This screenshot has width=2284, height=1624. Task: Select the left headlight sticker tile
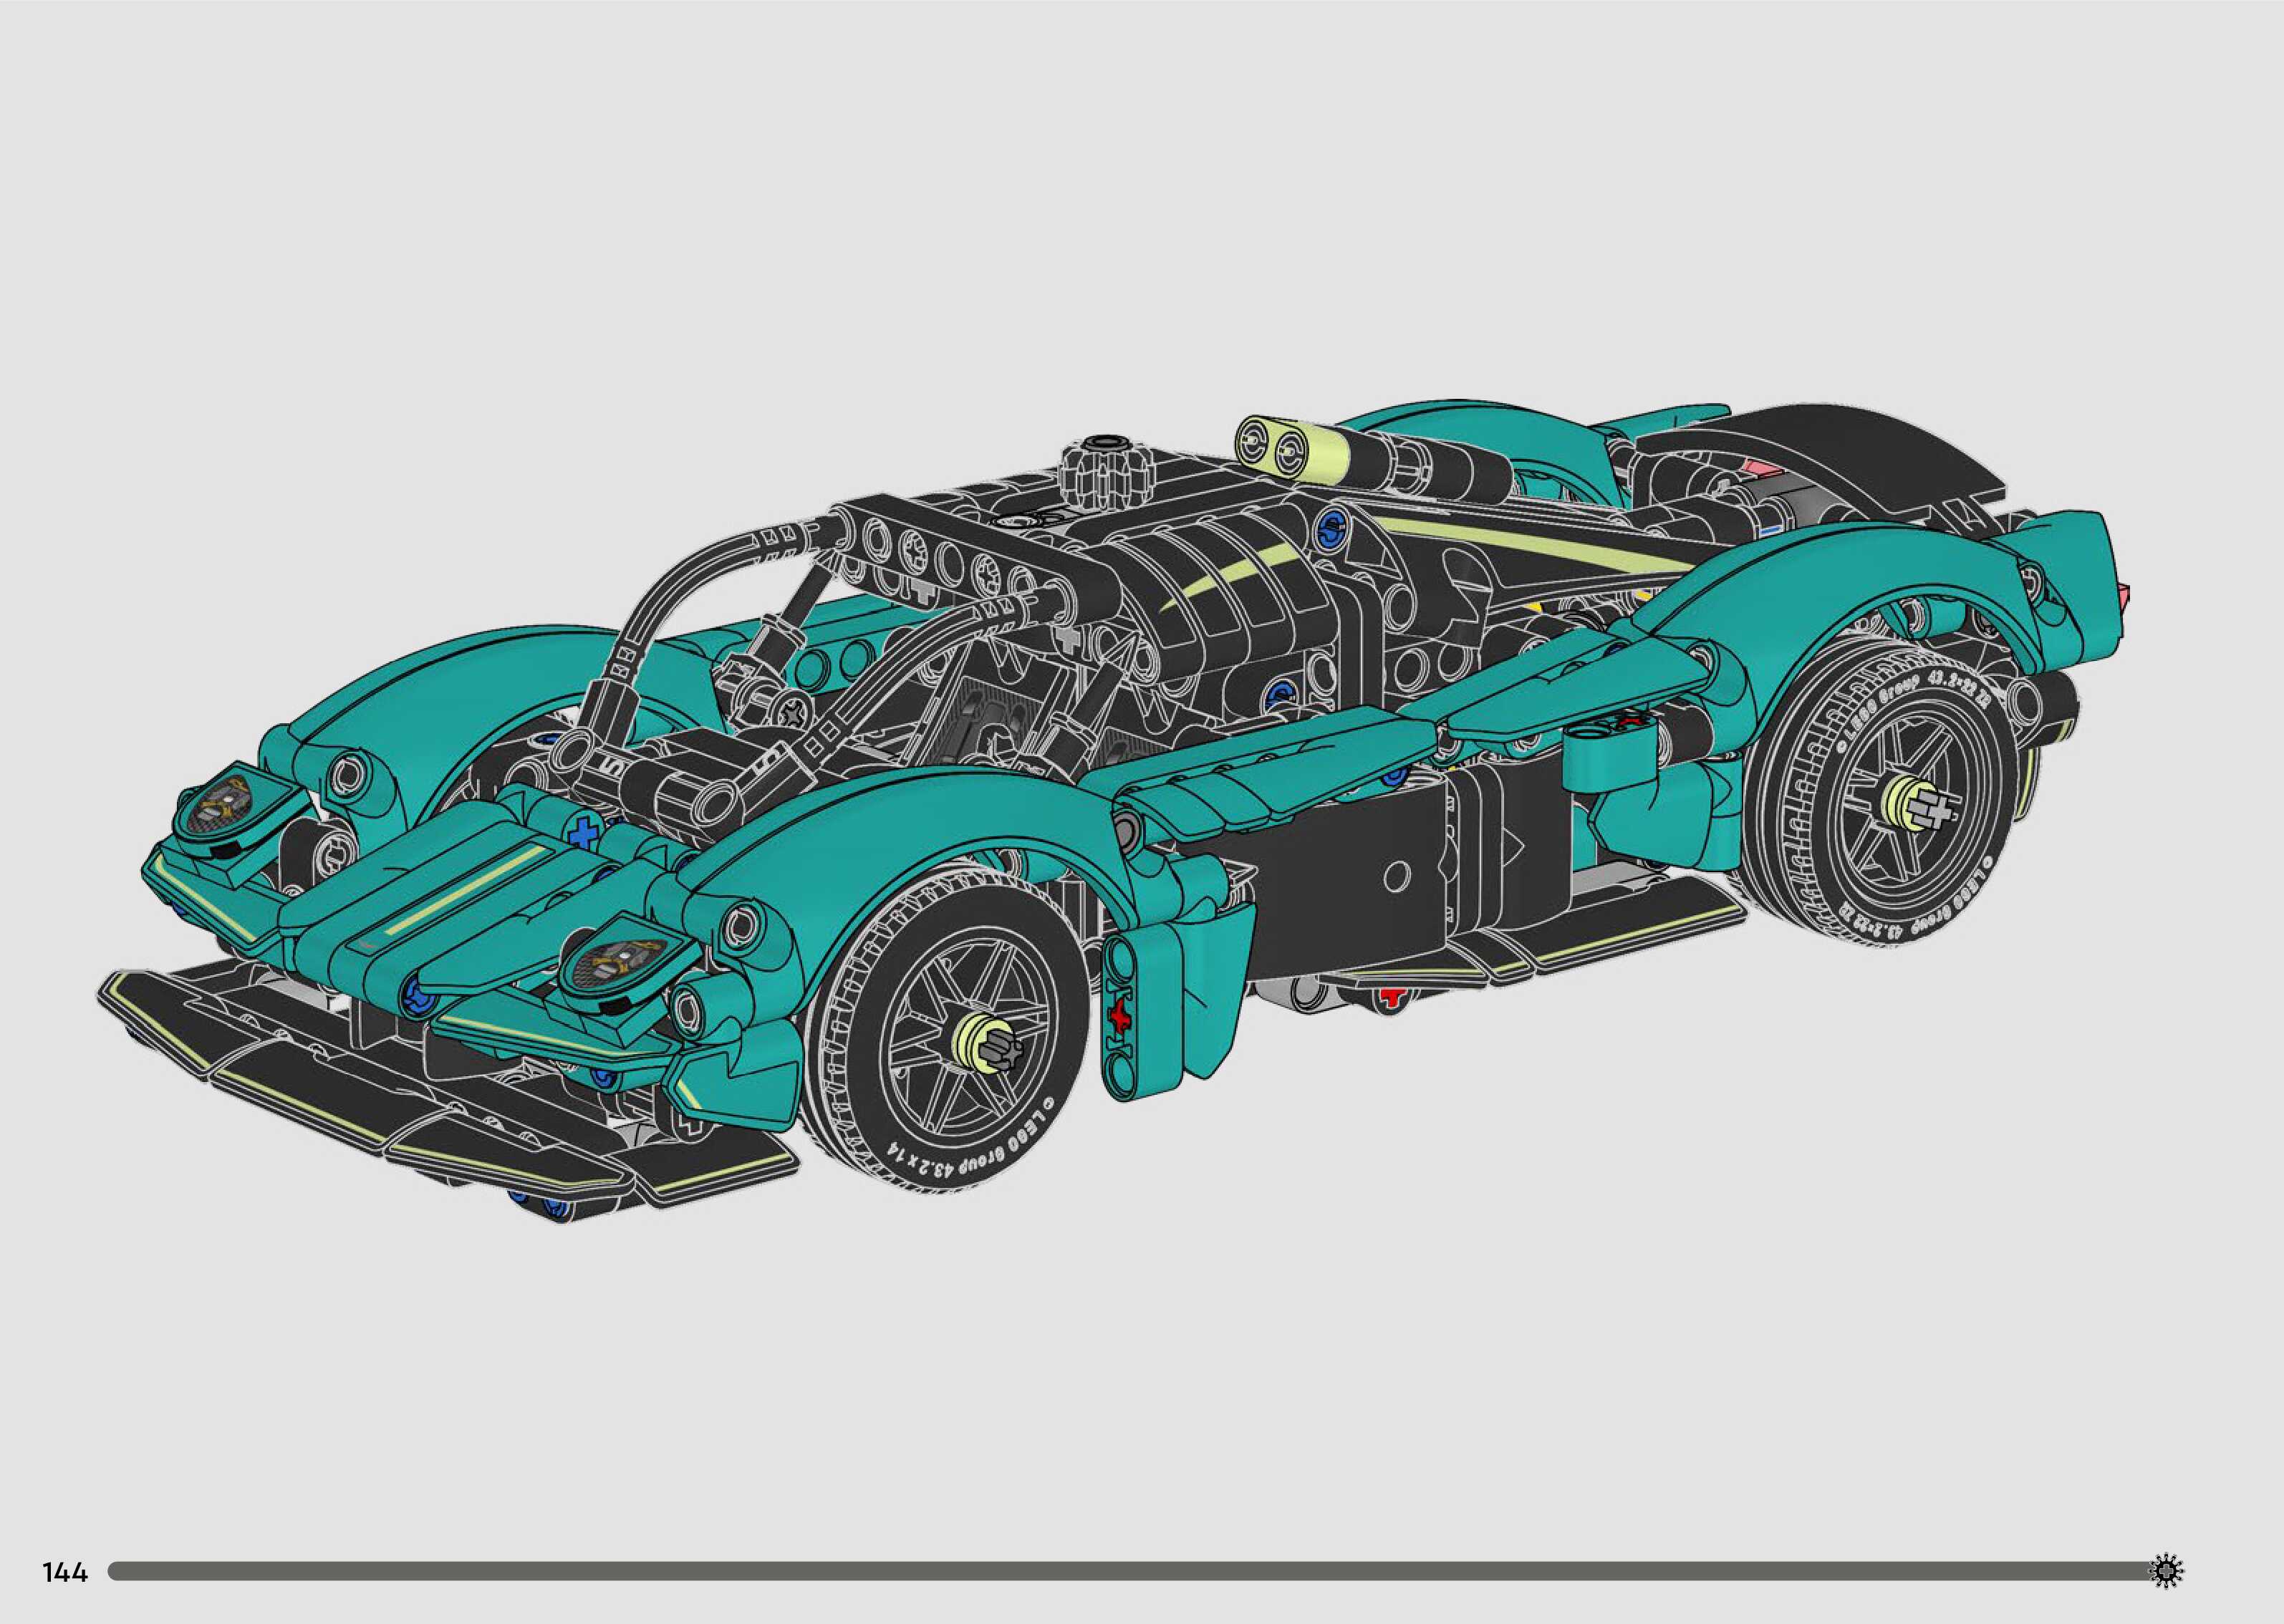pos(227,804)
